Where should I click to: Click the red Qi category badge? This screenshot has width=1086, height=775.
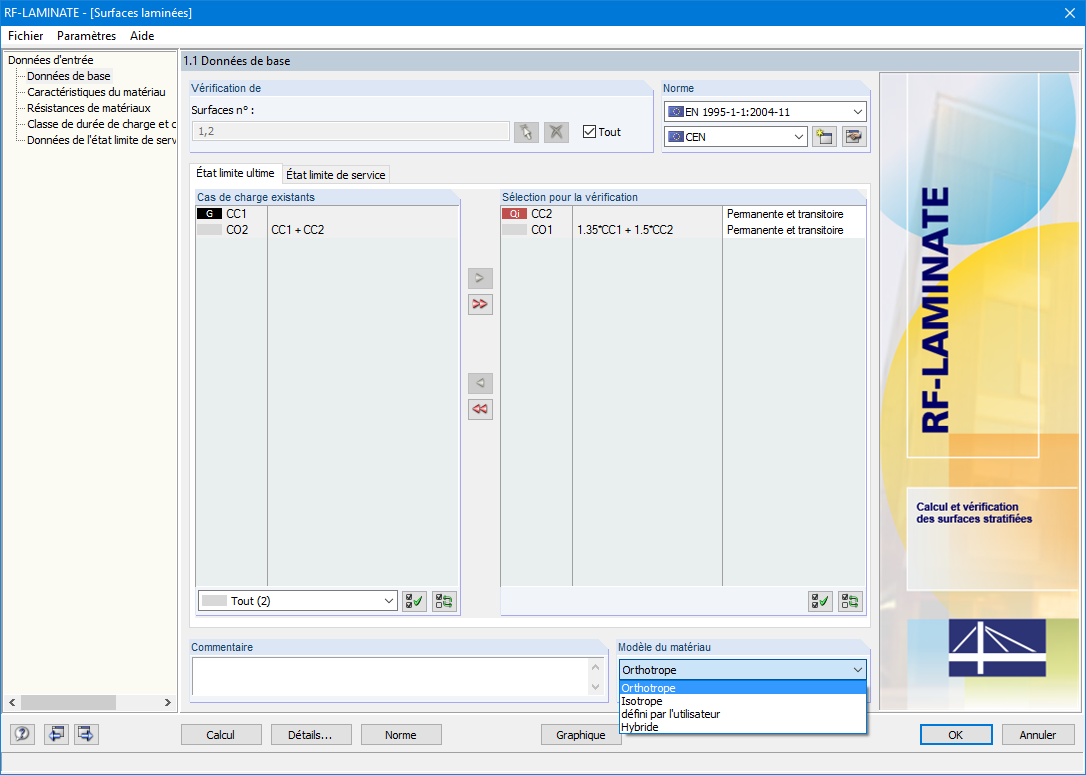(514, 214)
